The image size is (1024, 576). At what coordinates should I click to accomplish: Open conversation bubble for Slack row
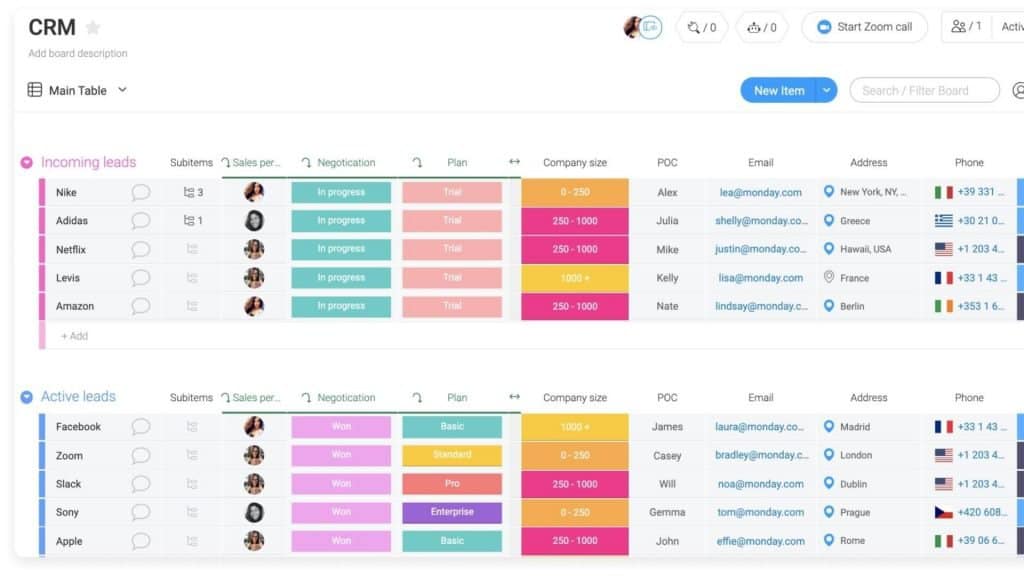[x=140, y=484]
